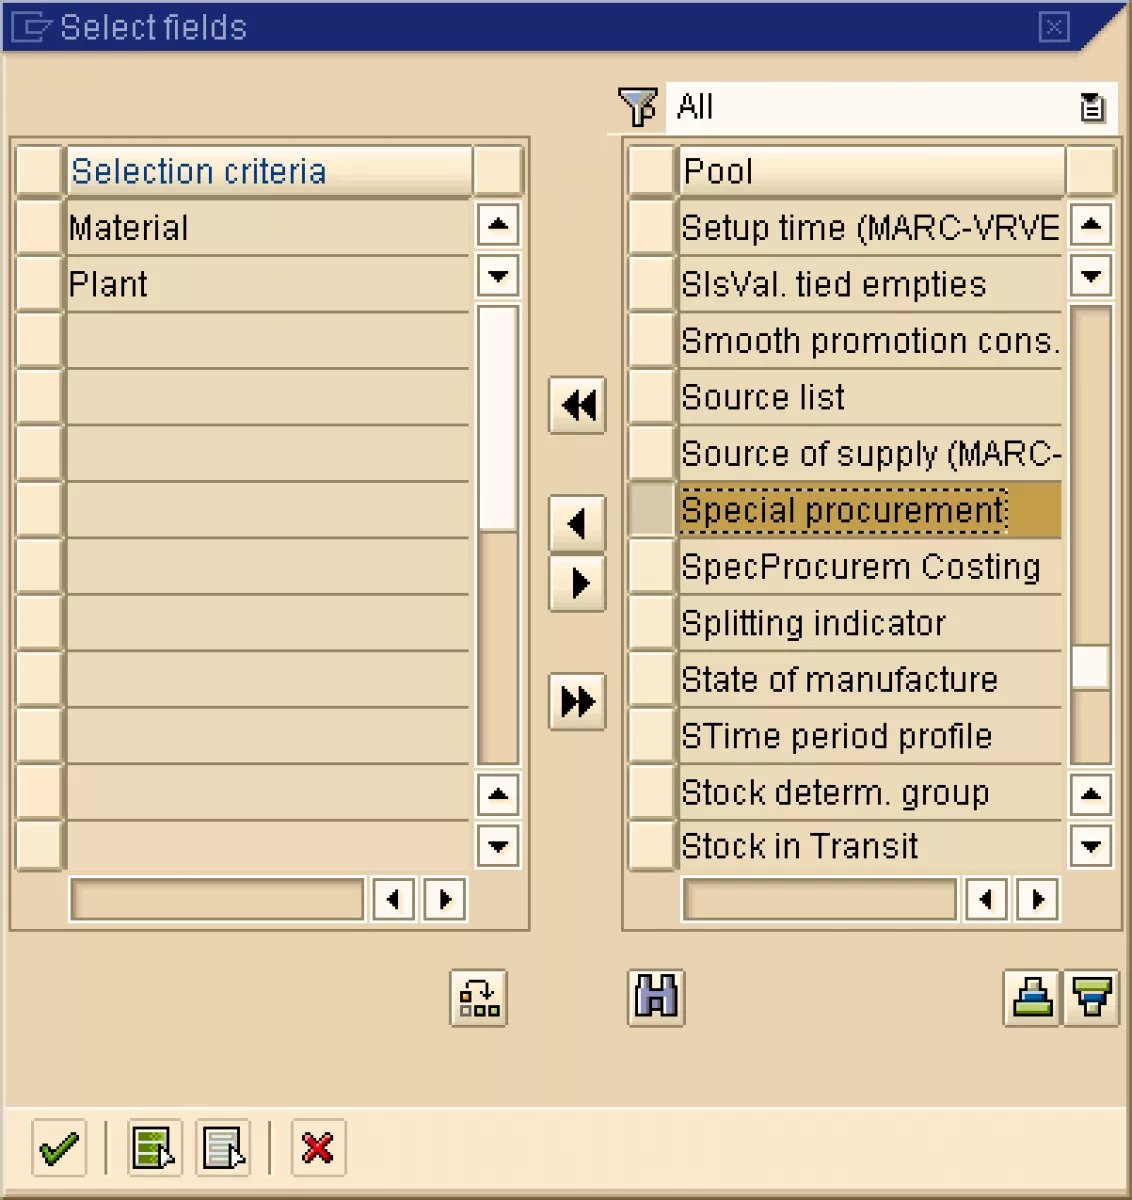This screenshot has width=1132, height=1200.
Task: Click the Pool horizontal scrollbar track
Action: click(819, 900)
